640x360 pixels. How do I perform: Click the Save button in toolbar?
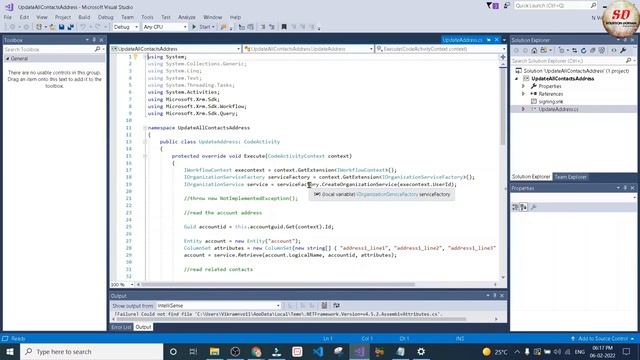pos(62,27)
